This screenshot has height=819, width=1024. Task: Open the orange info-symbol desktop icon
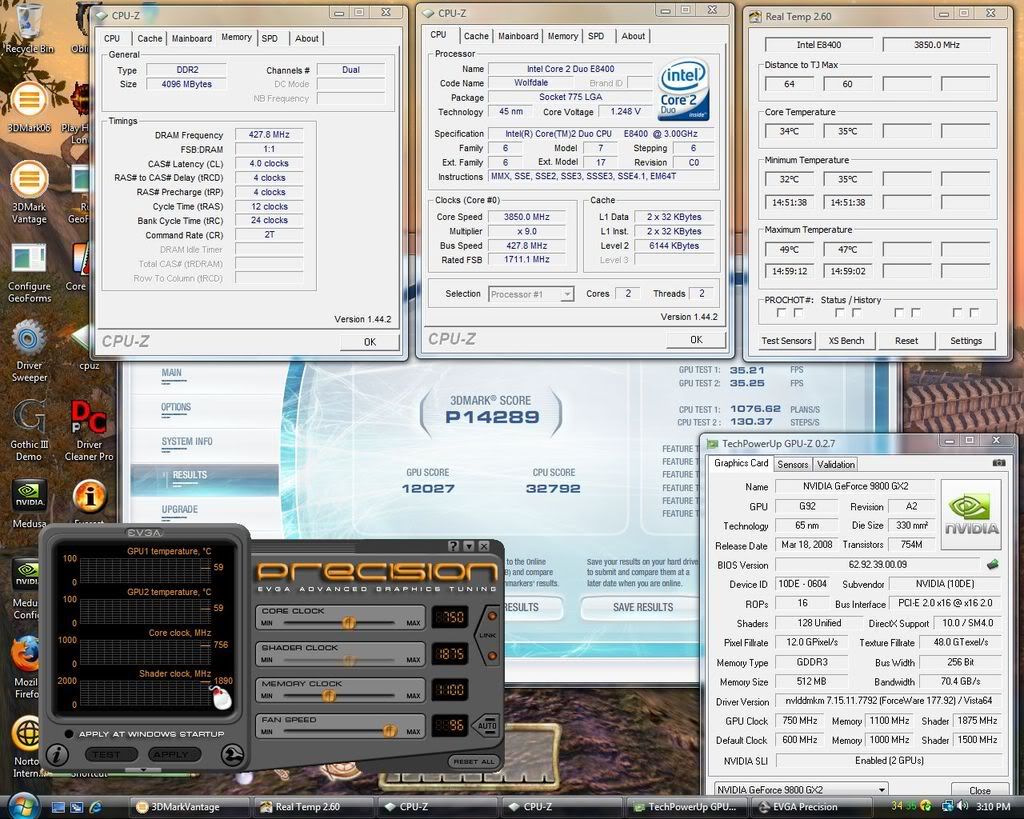(x=89, y=496)
